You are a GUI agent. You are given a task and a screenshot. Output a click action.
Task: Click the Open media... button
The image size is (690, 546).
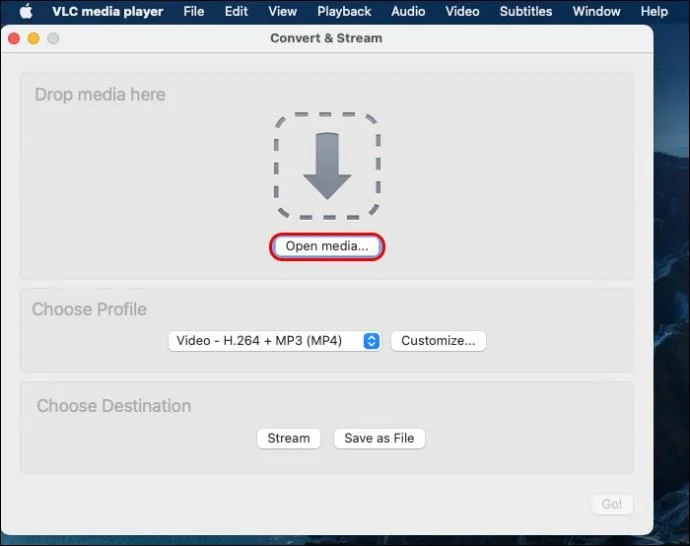click(x=327, y=246)
